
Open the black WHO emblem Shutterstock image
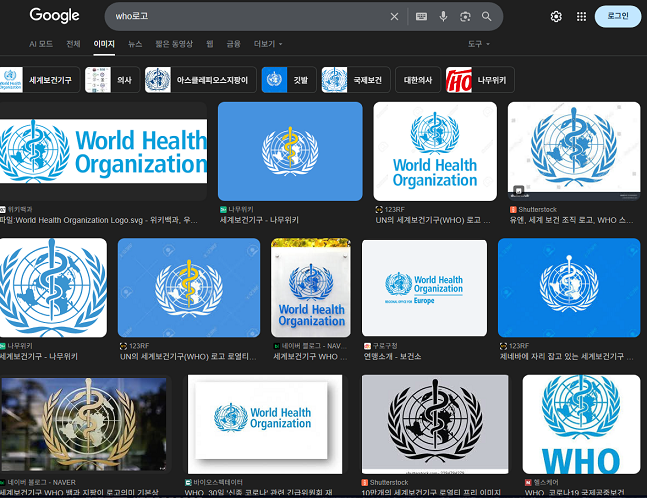click(x=435, y=424)
